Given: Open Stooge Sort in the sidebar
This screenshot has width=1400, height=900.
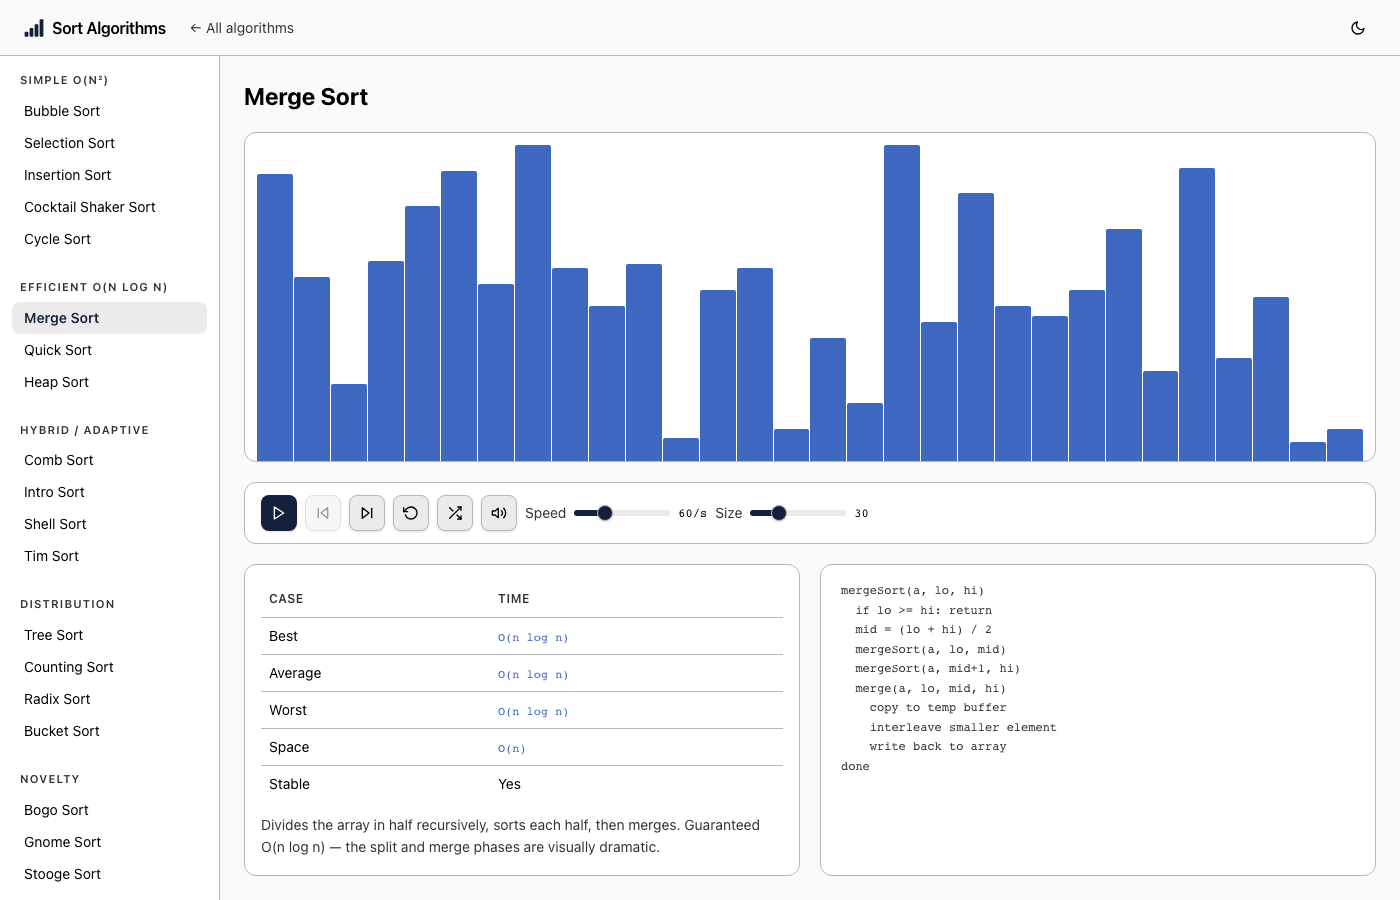Looking at the screenshot, I should (110, 874).
